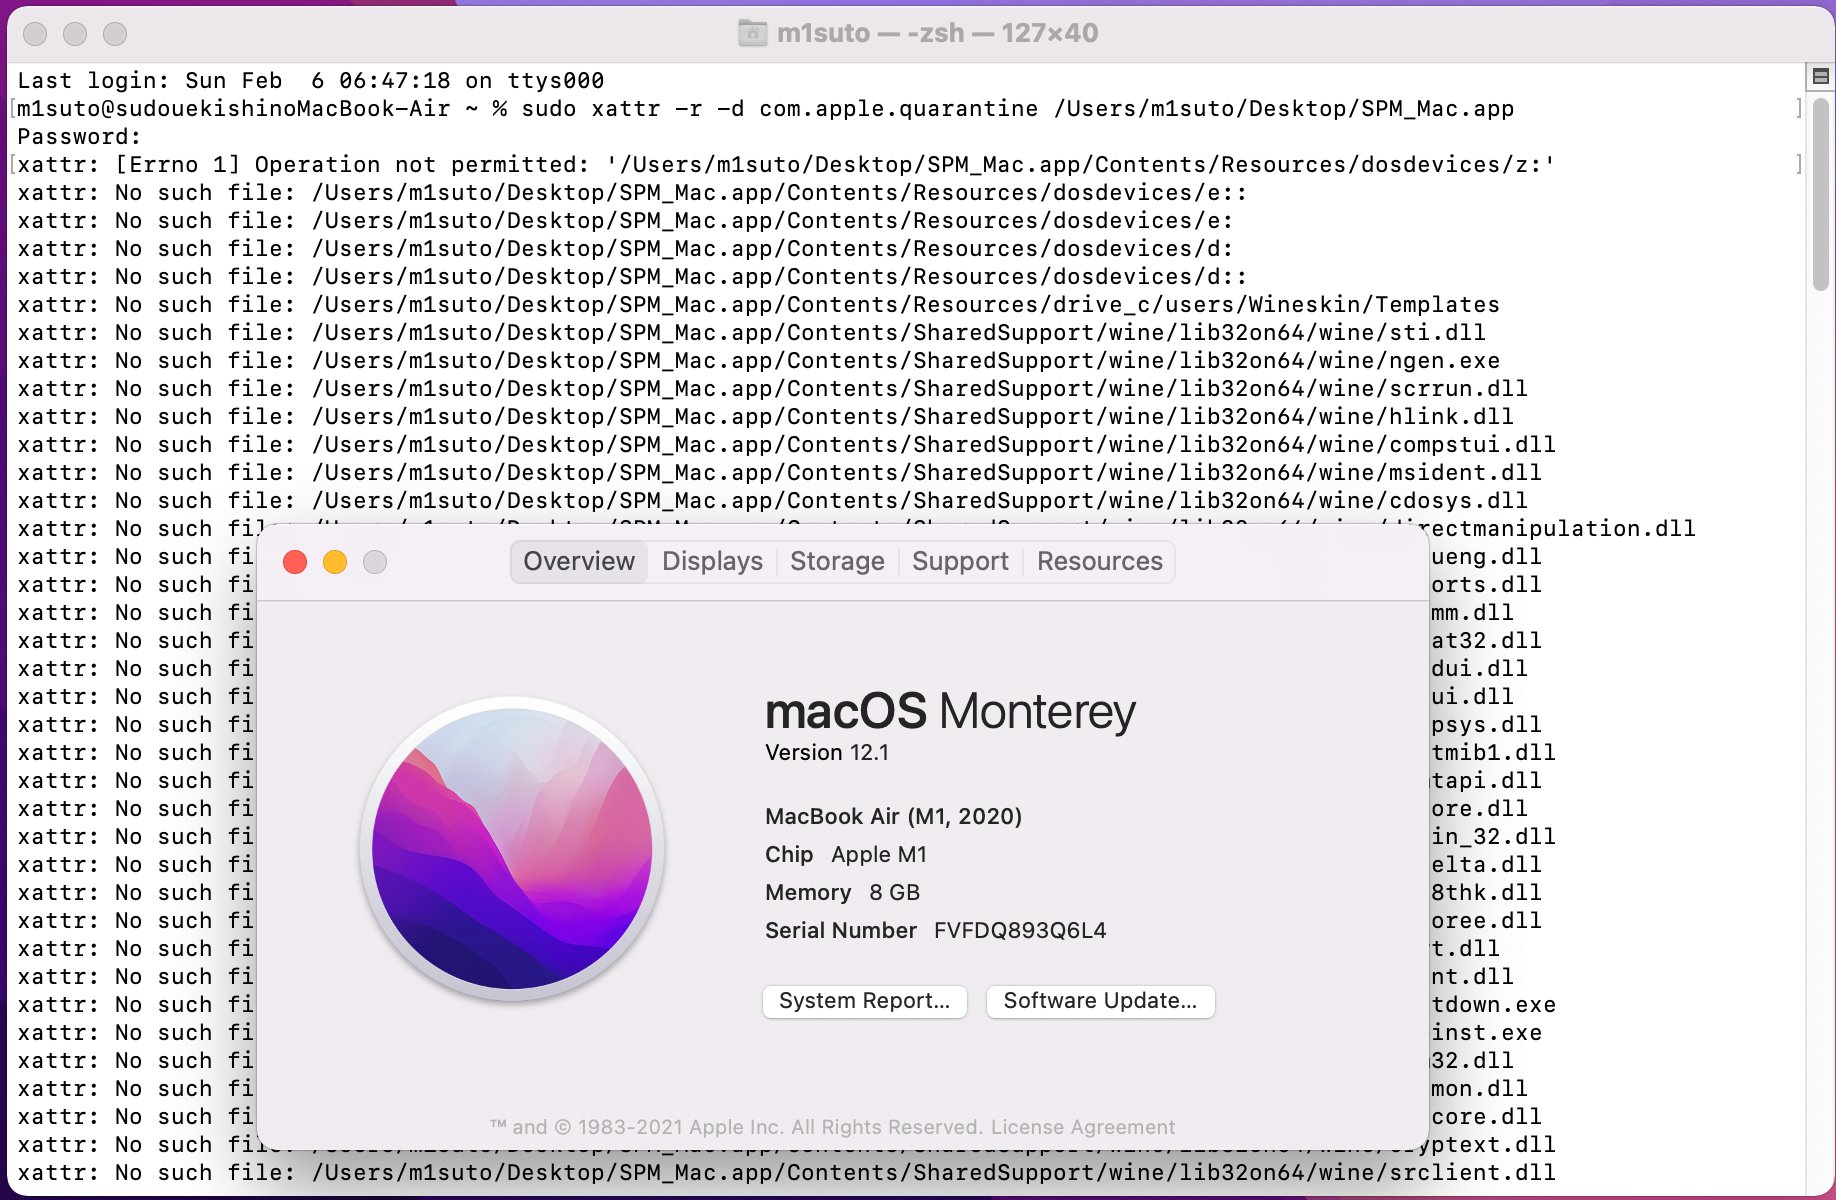Click the Terminal line ending in dosdevices/d:
The width and height of the screenshot is (1836, 1200).
tap(625, 248)
